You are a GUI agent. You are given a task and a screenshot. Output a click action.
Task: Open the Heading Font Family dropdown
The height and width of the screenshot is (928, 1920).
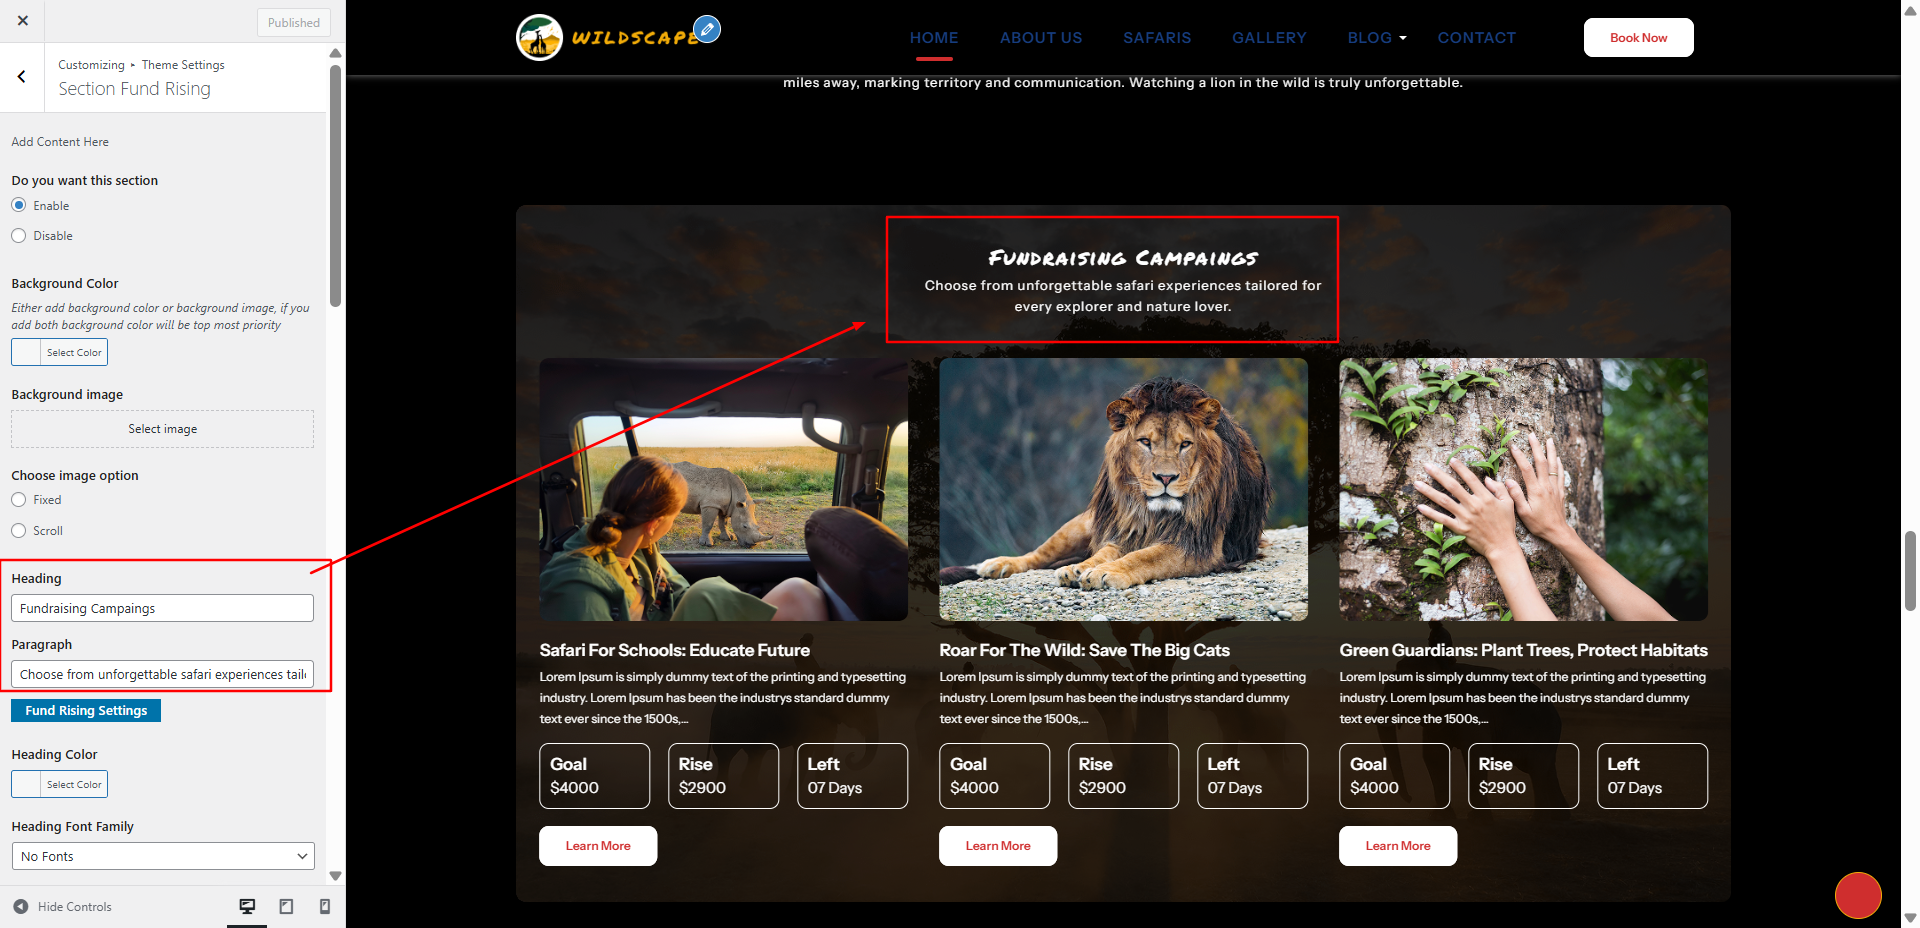click(x=163, y=856)
